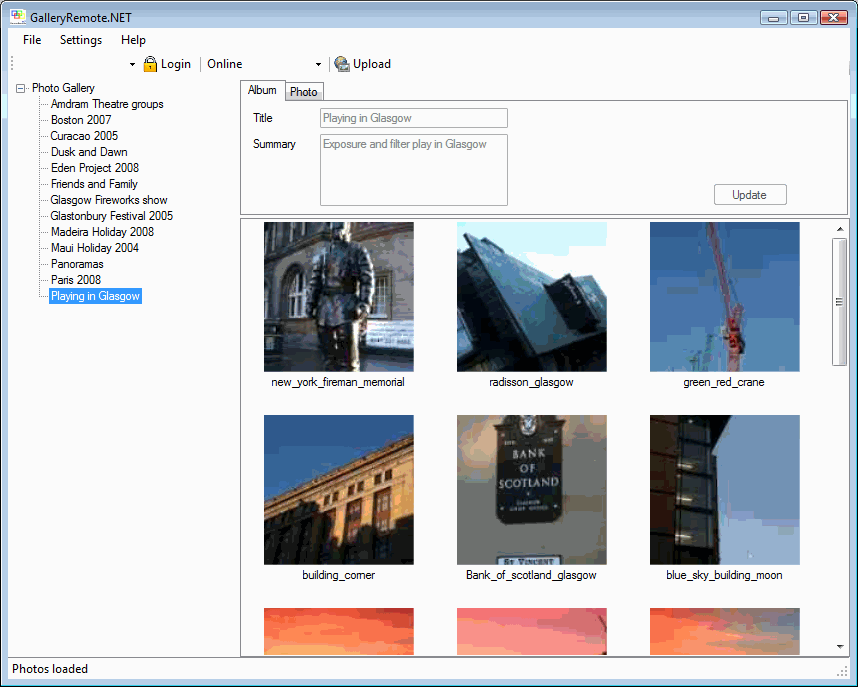Open the Help menu

click(133, 40)
